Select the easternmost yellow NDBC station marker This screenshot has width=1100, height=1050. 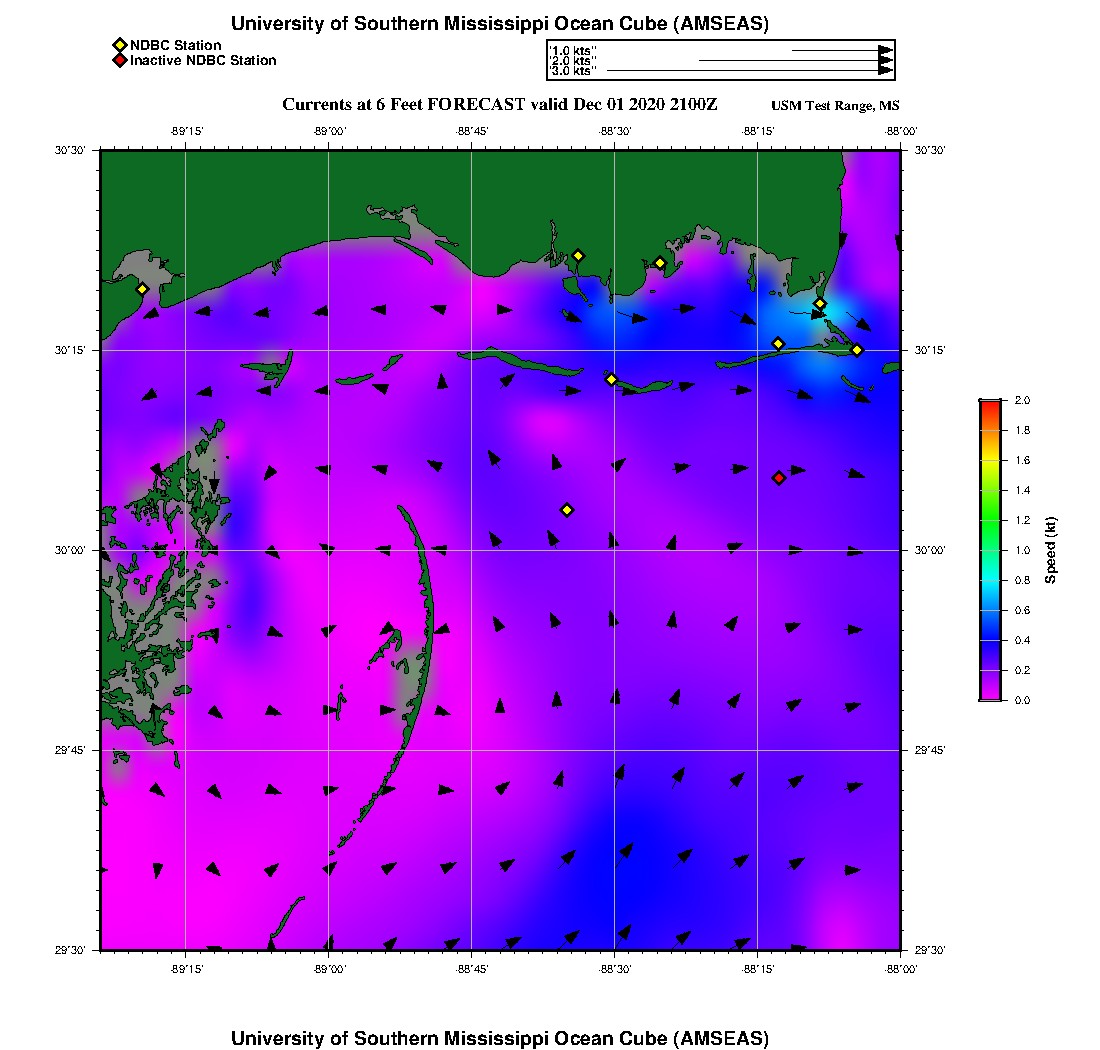(x=857, y=350)
